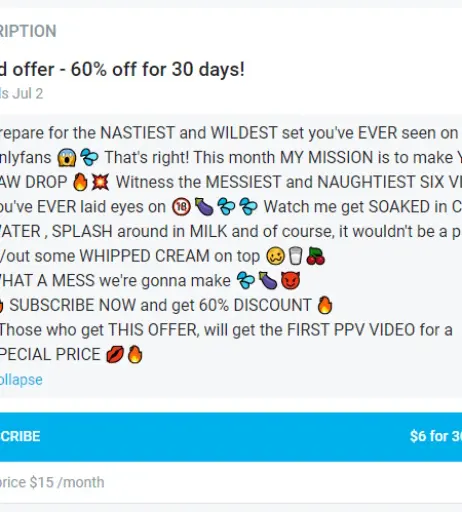Click the fire emoji next to the lips
The height and width of the screenshot is (512, 462).
(135, 354)
